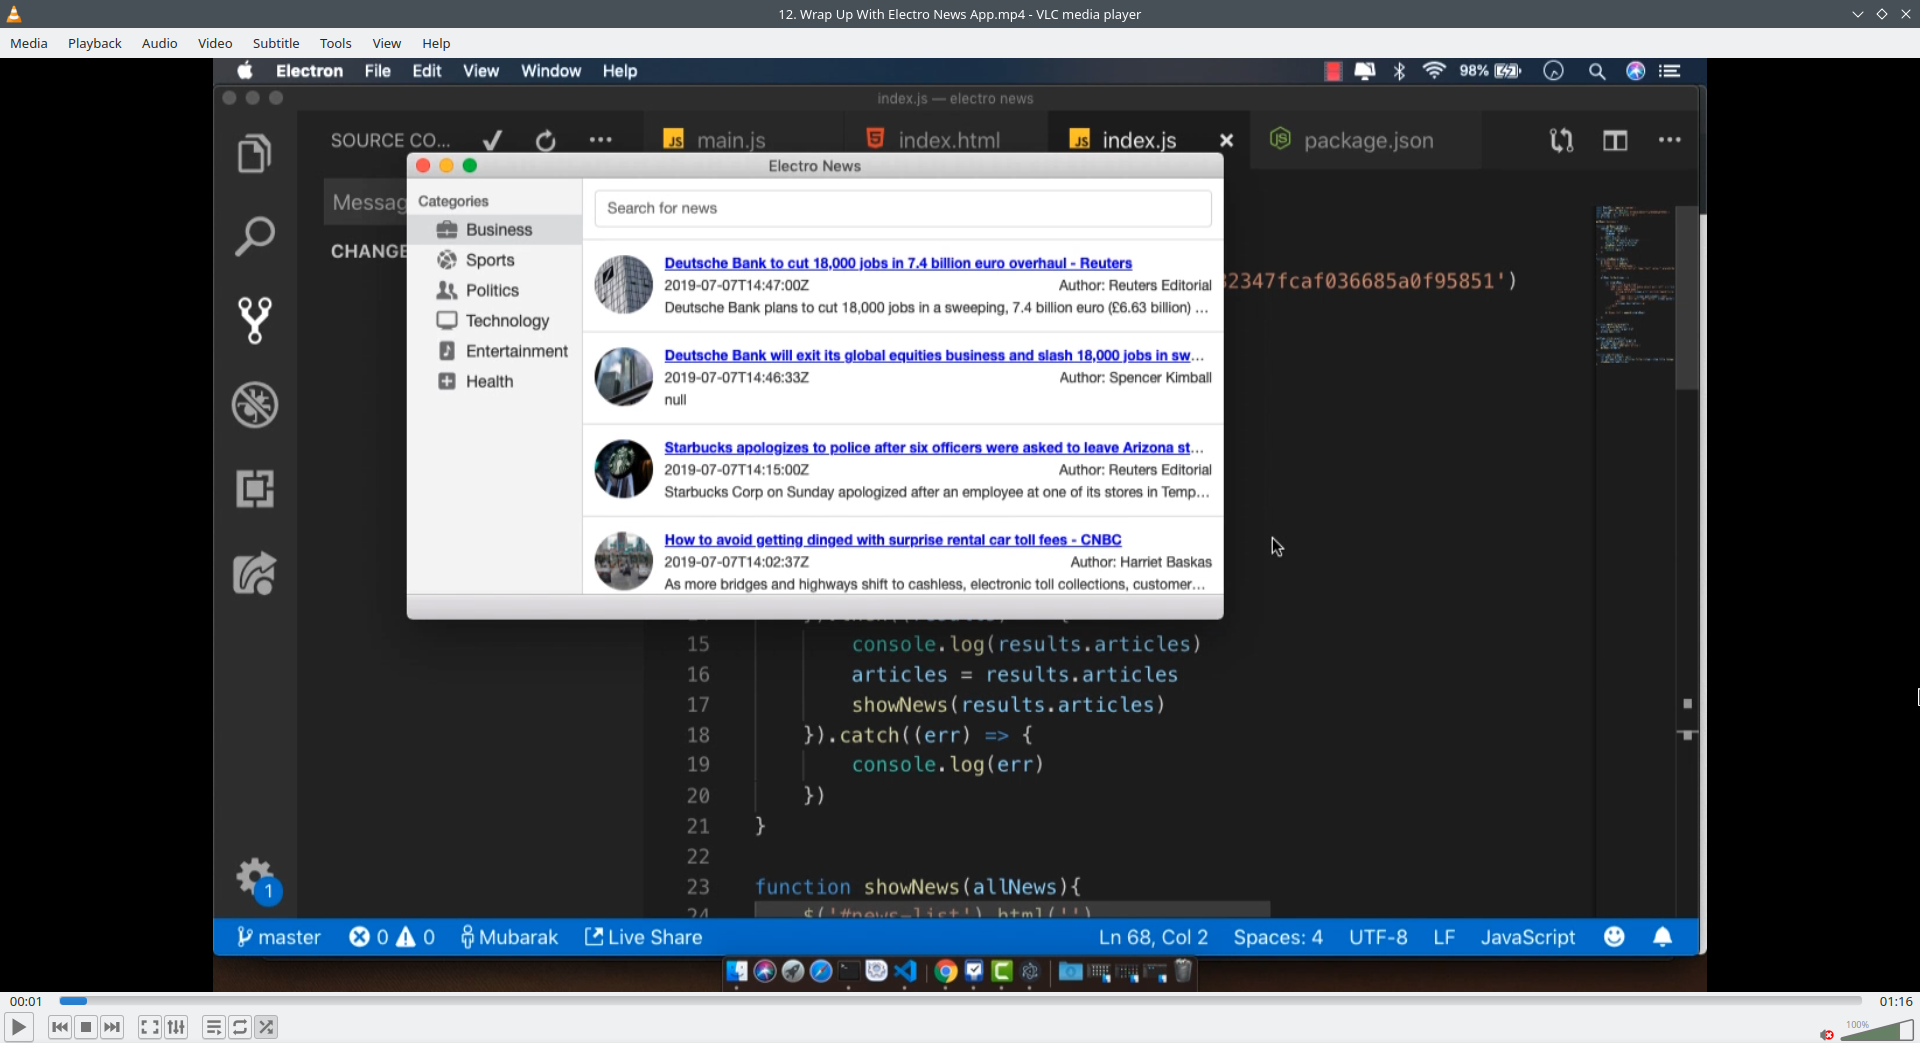Split the editor to the right
The width and height of the screenshot is (1920, 1043).
click(1615, 141)
